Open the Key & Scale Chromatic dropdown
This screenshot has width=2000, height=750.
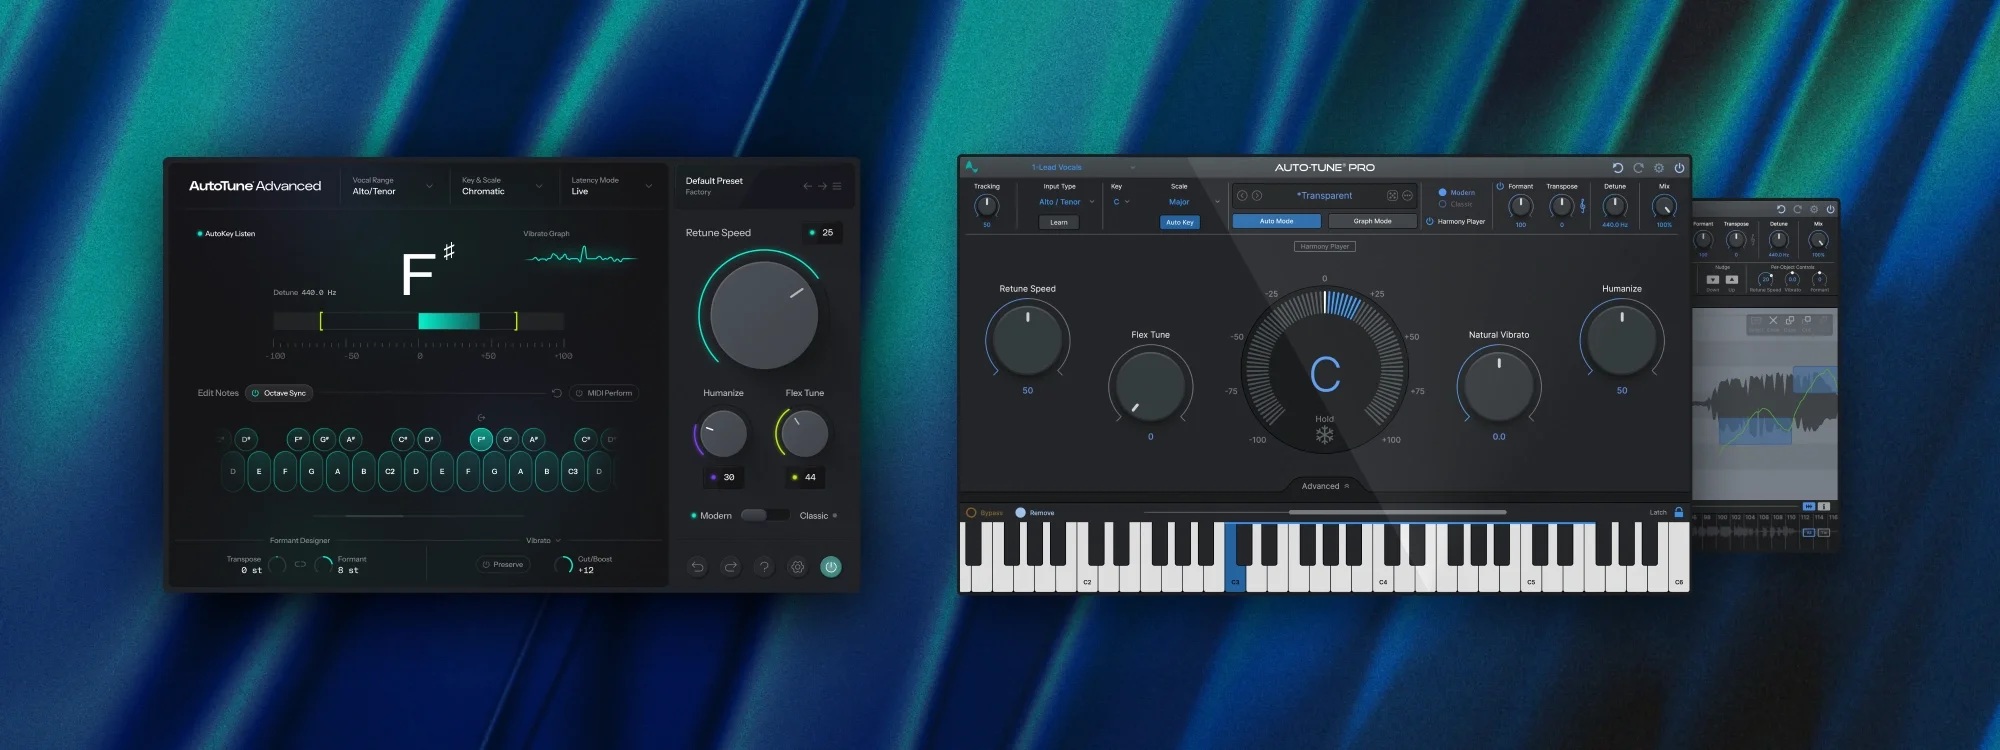point(502,186)
